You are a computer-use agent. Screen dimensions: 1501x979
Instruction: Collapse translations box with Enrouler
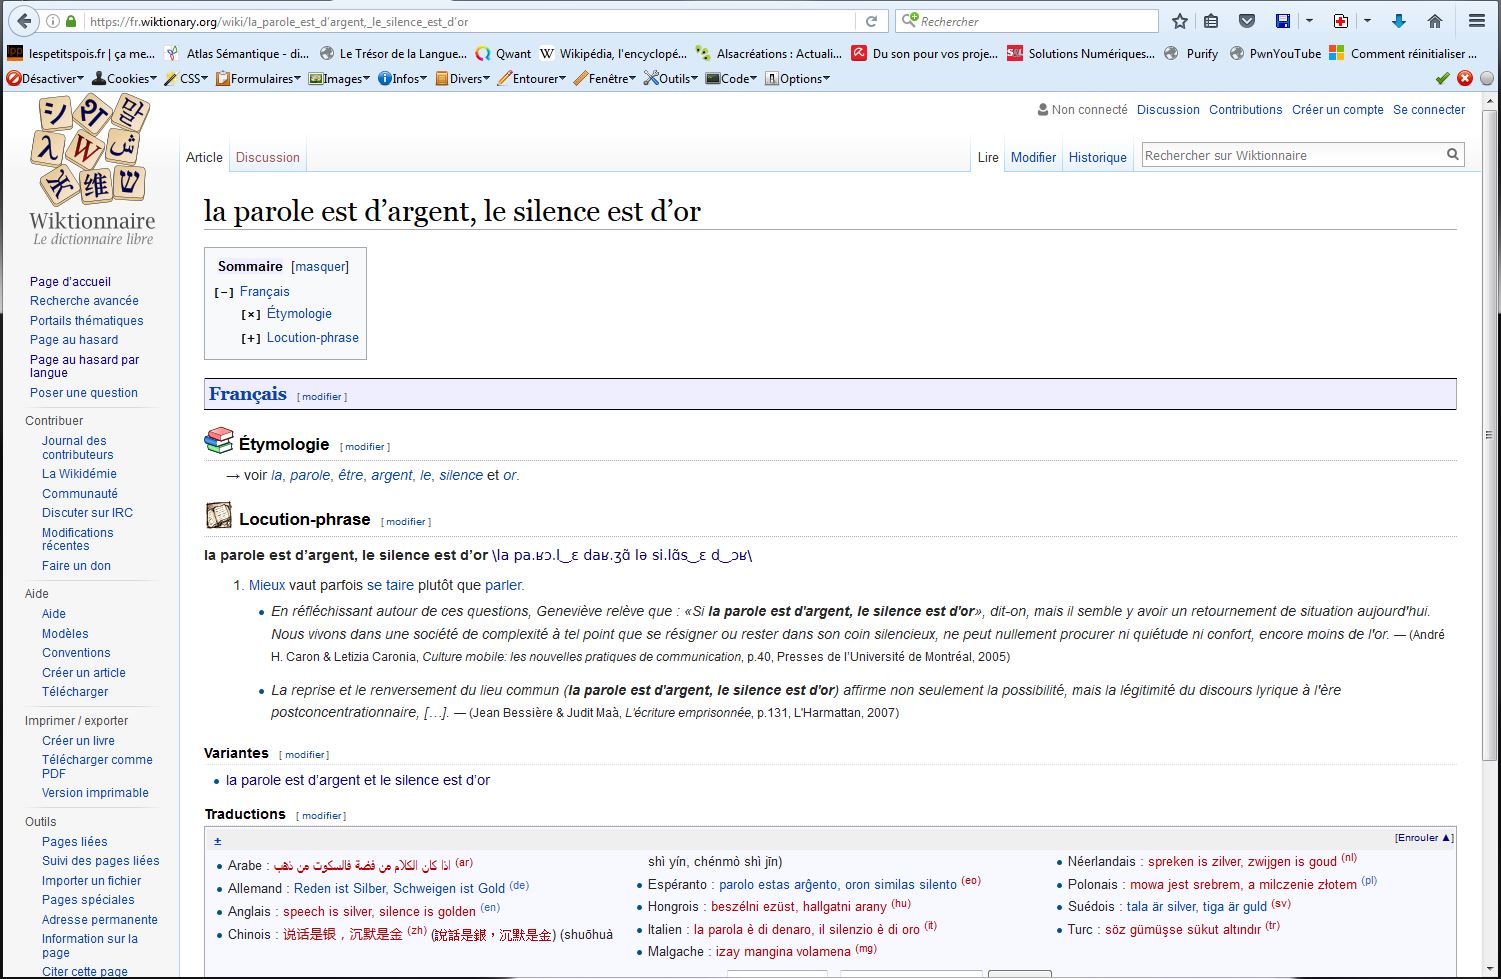1423,838
